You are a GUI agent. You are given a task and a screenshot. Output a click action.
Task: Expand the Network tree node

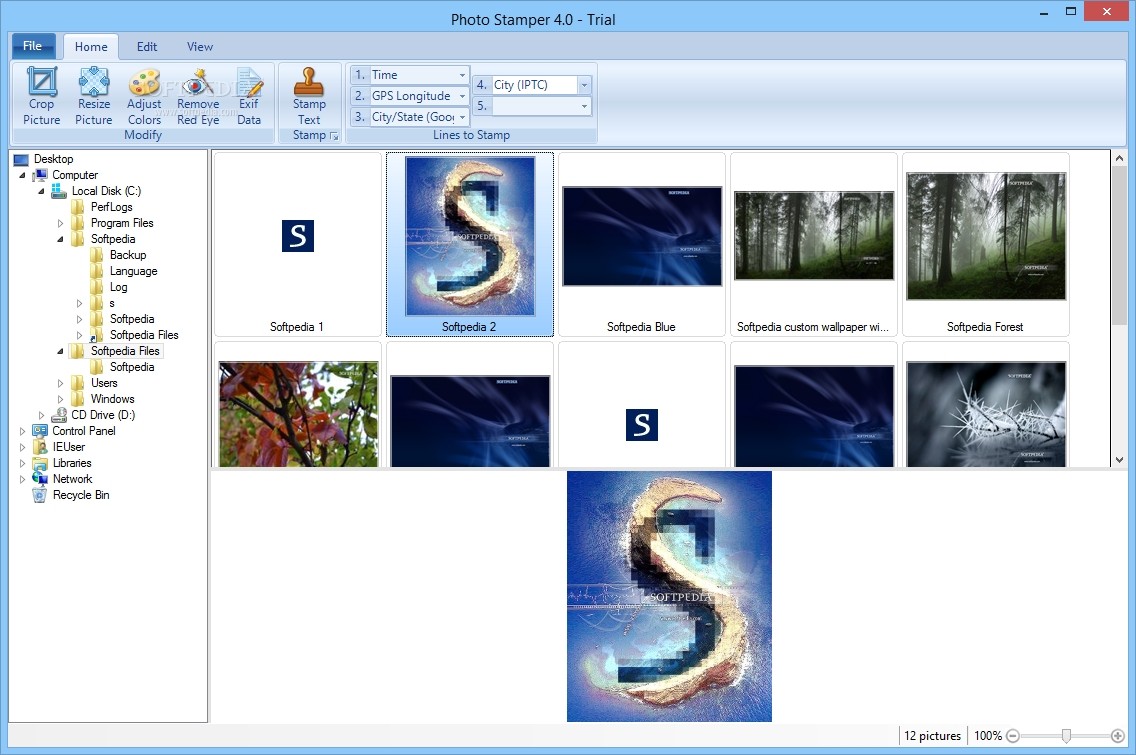pyautogui.click(x=22, y=479)
